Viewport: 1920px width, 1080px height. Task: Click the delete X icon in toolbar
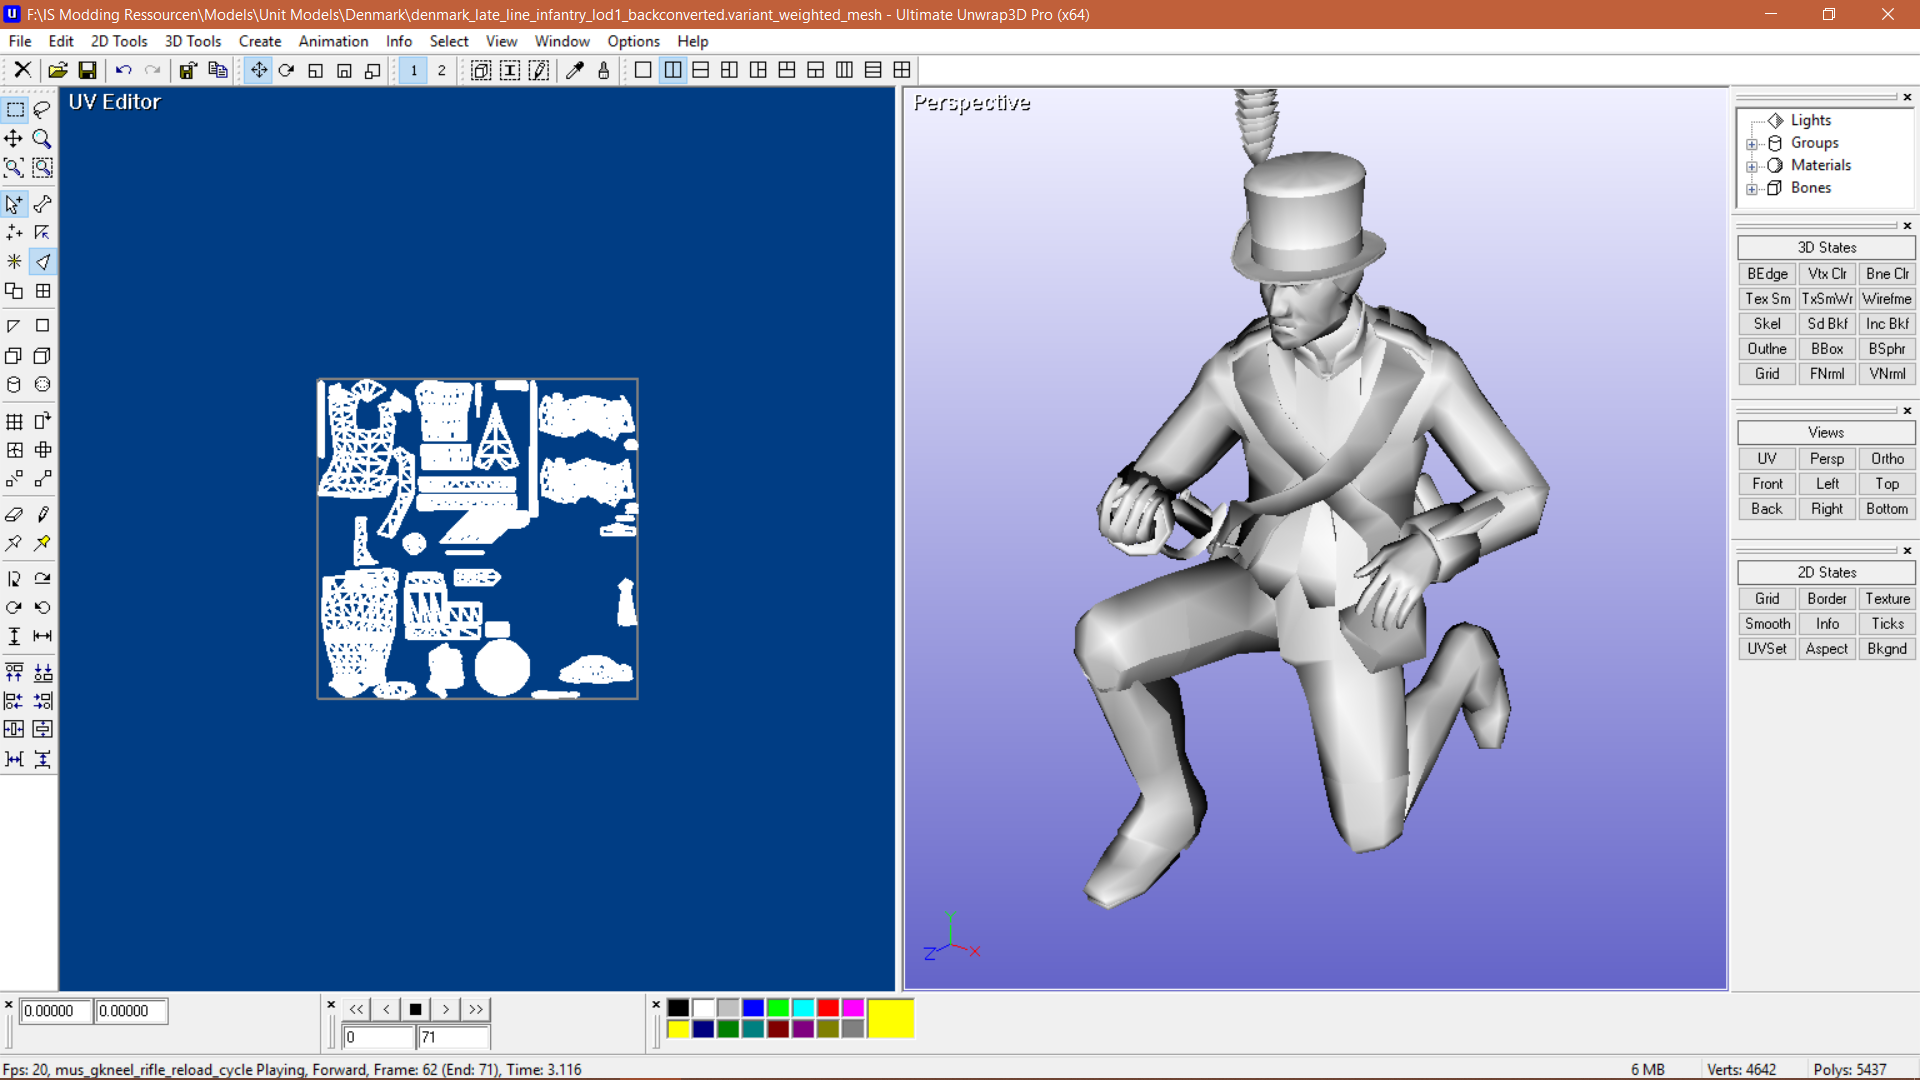click(x=22, y=70)
